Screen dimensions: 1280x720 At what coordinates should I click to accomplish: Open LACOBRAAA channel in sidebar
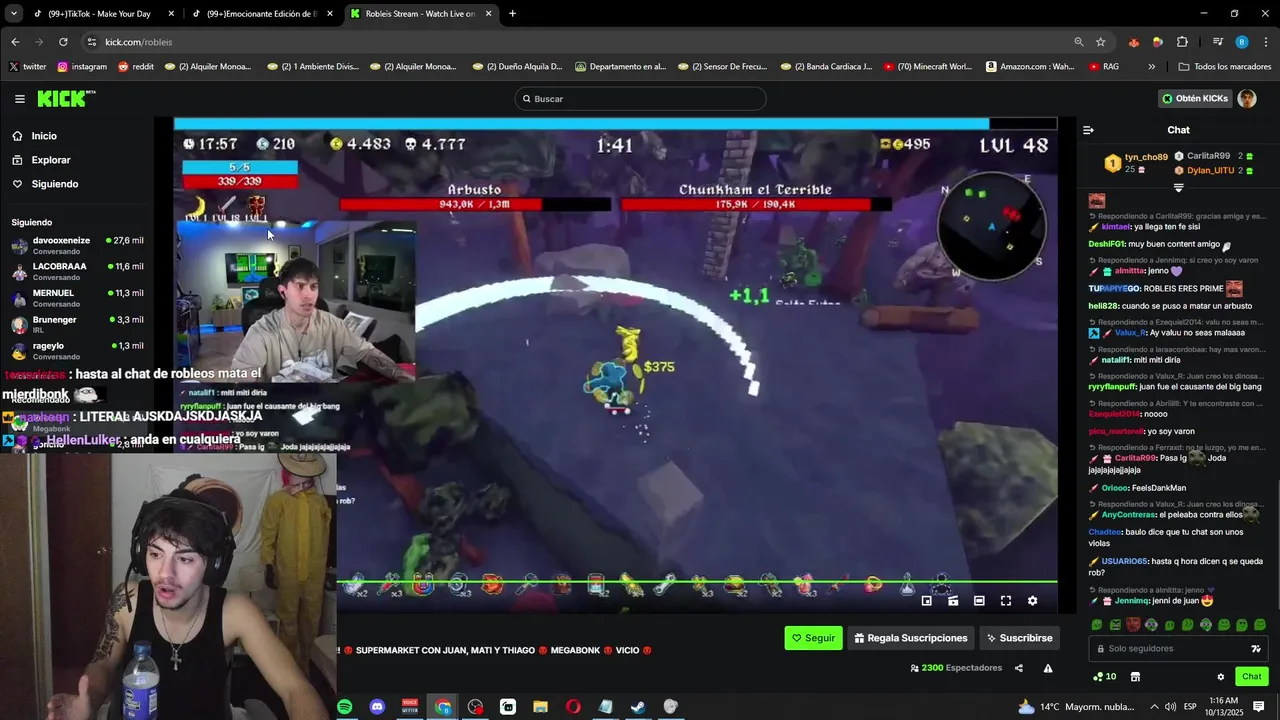point(78,272)
